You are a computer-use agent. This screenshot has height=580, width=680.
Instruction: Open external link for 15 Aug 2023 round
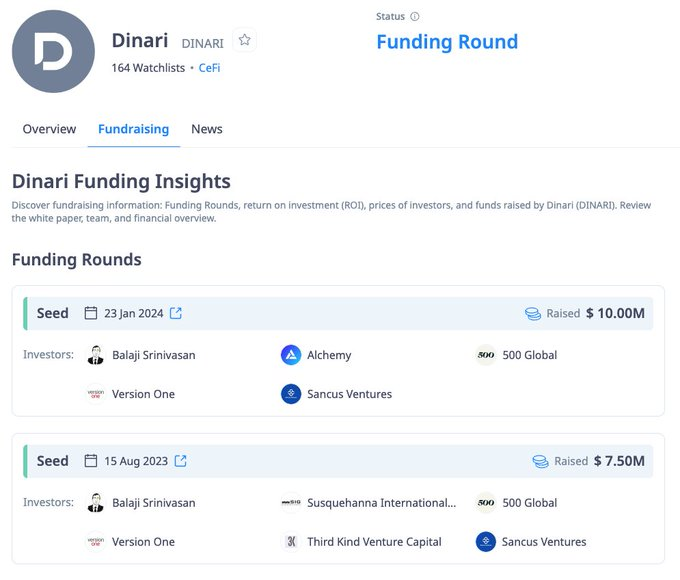(x=180, y=461)
